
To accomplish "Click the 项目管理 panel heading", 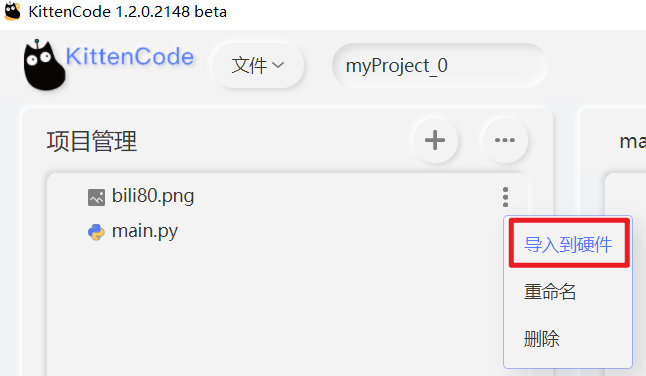I will [91, 141].
